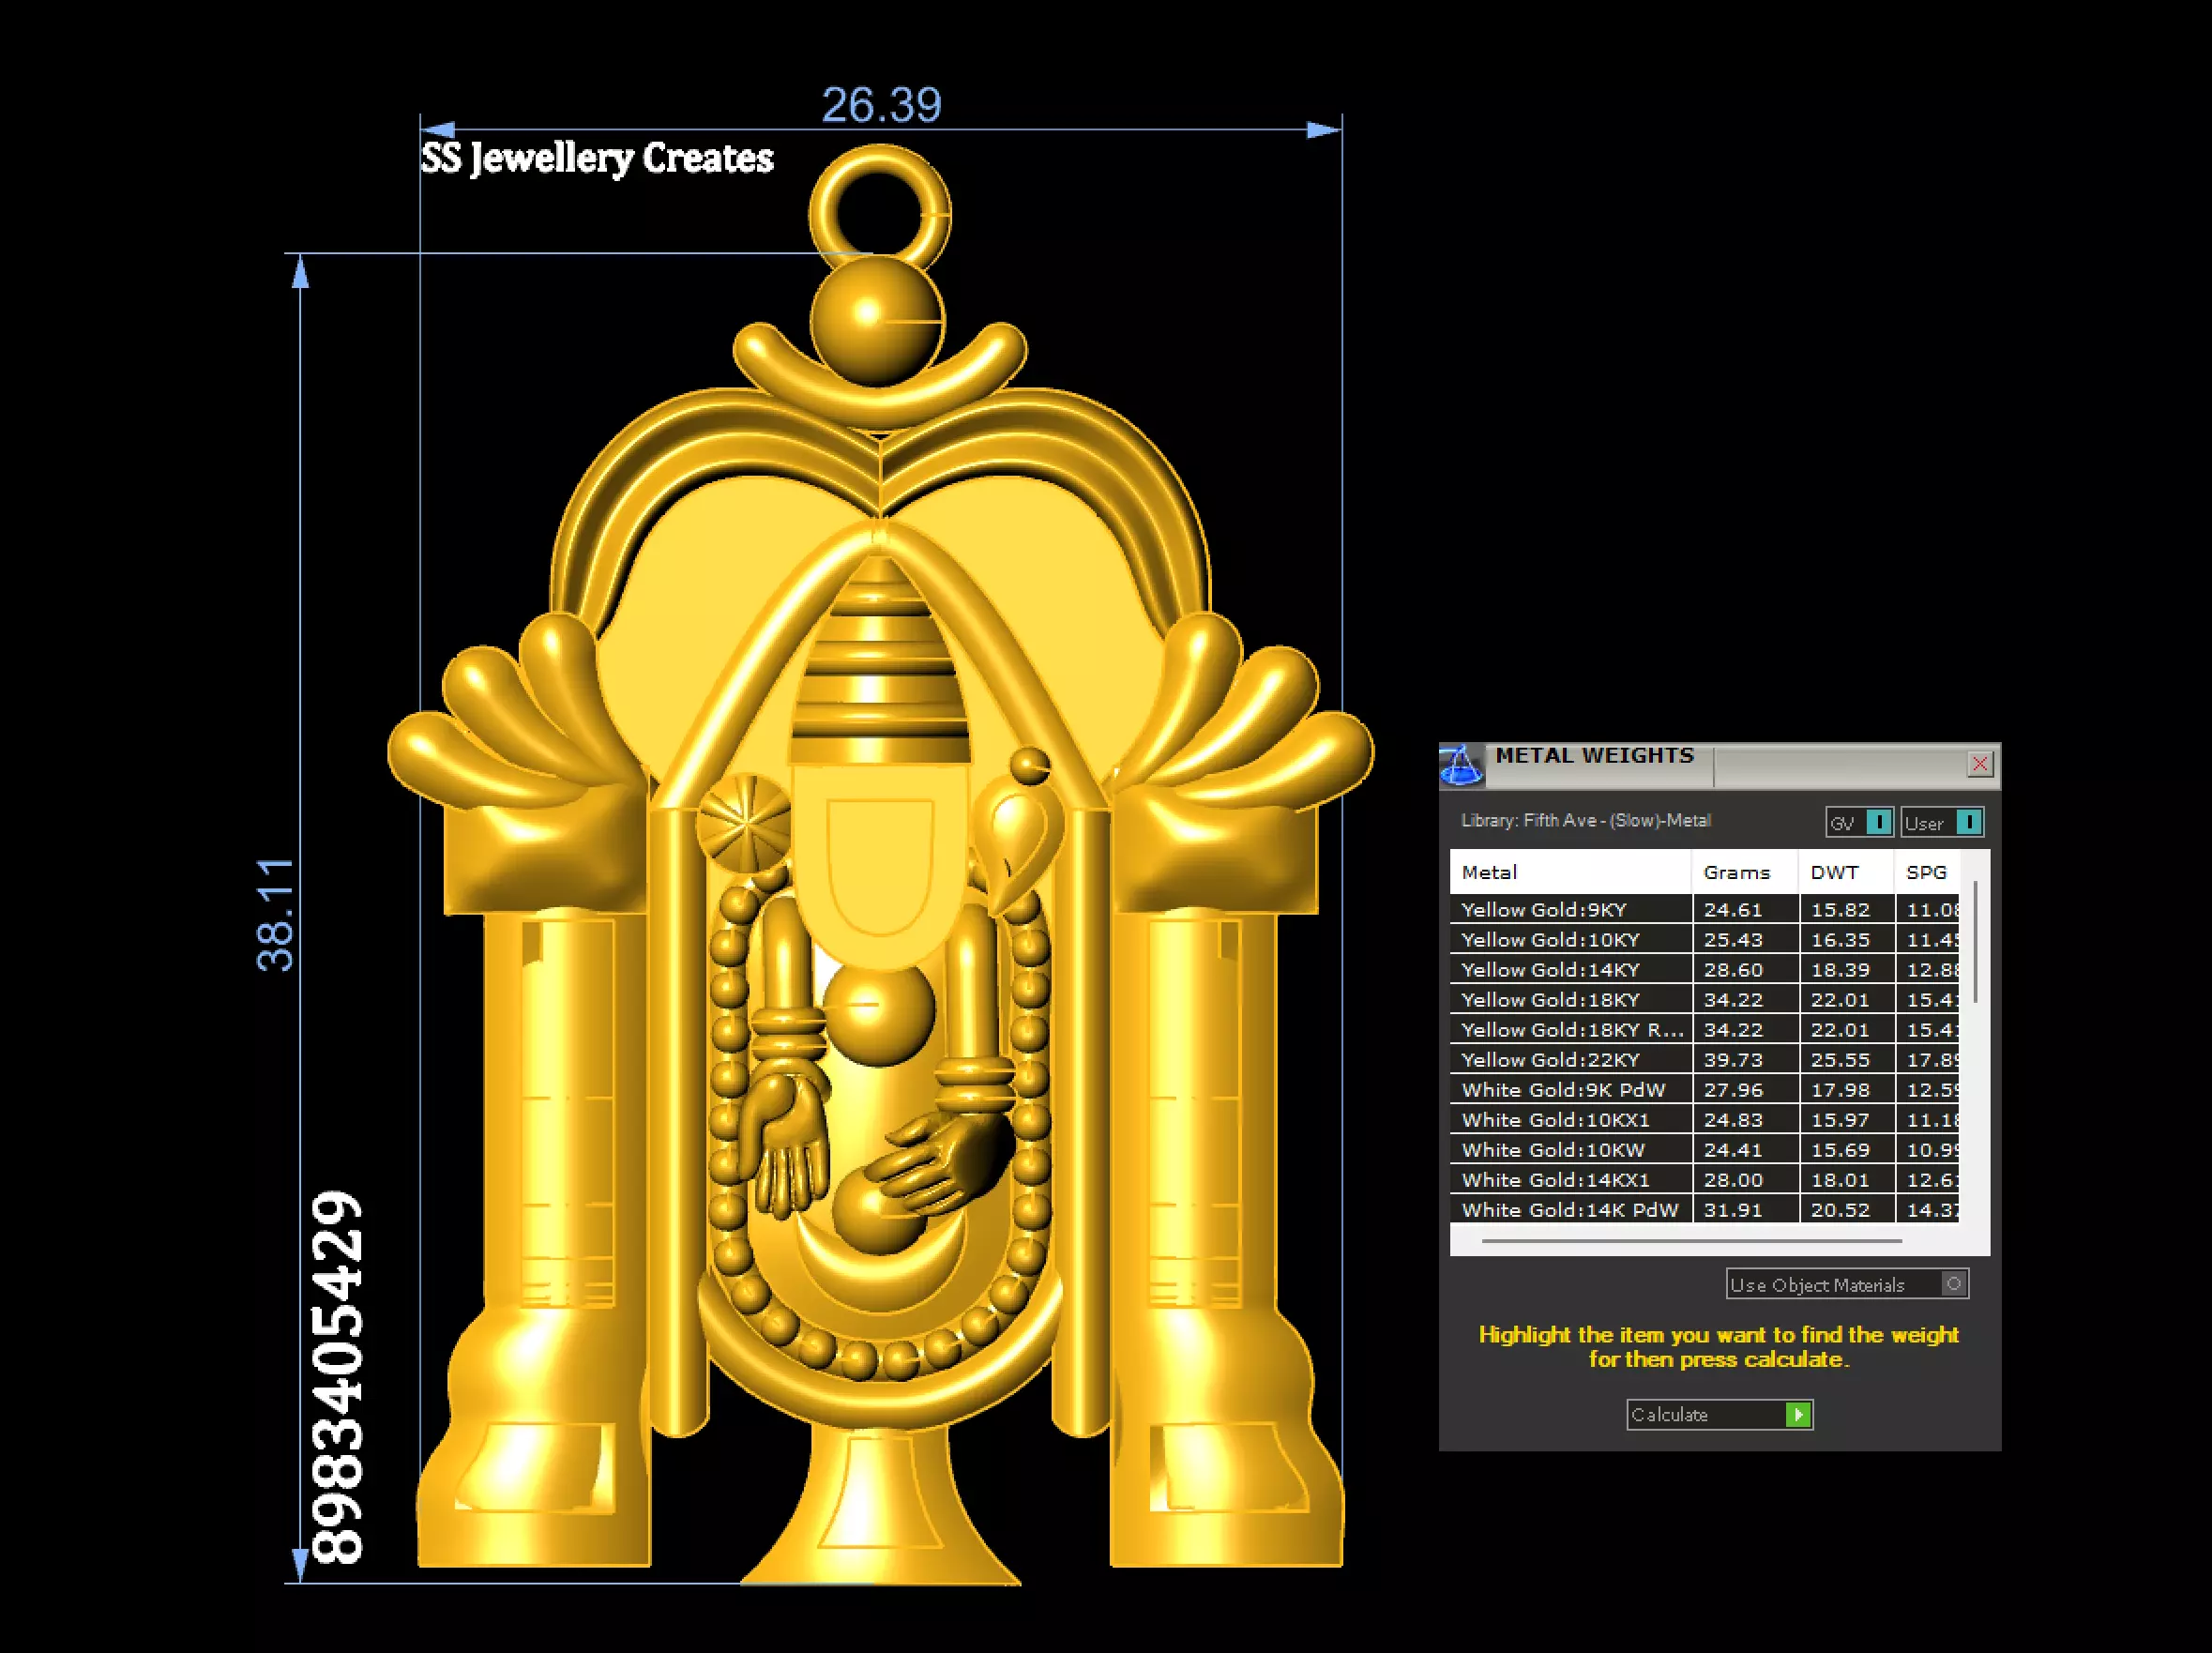Click the Grams column header
Viewport: 2212px width, 1653px height.
[x=1745, y=872]
